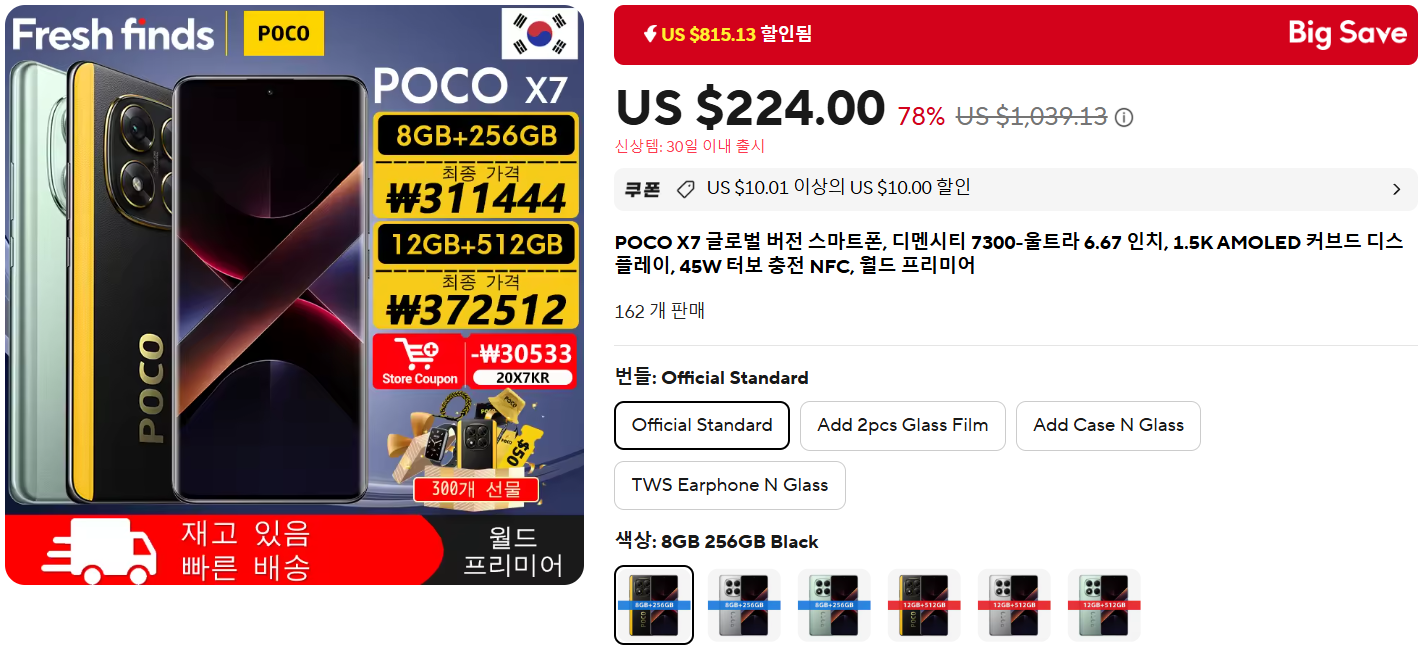
Task: Expand the coupon row chevron arrow
Action: pos(1397,189)
